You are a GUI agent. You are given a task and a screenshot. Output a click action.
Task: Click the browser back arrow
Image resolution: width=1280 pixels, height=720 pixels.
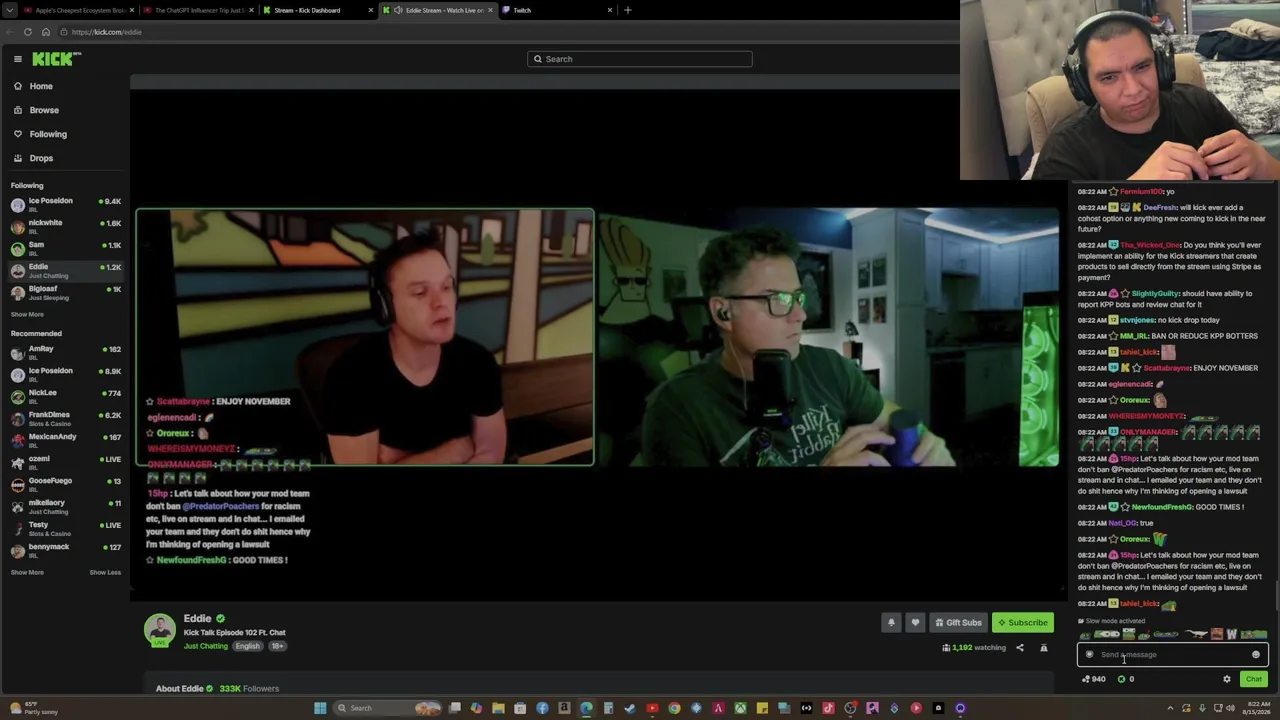click(x=10, y=32)
